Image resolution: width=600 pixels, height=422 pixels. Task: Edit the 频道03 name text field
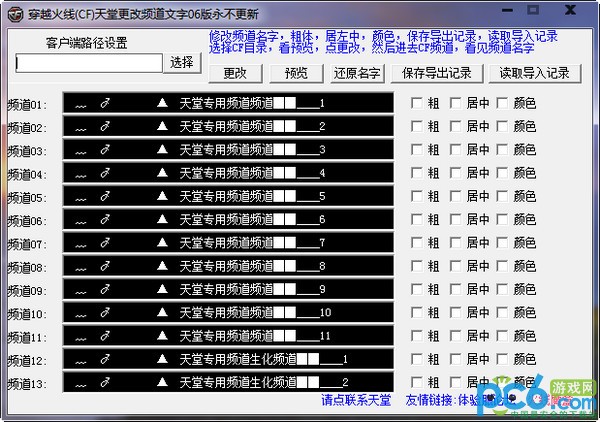click(228, 149)
